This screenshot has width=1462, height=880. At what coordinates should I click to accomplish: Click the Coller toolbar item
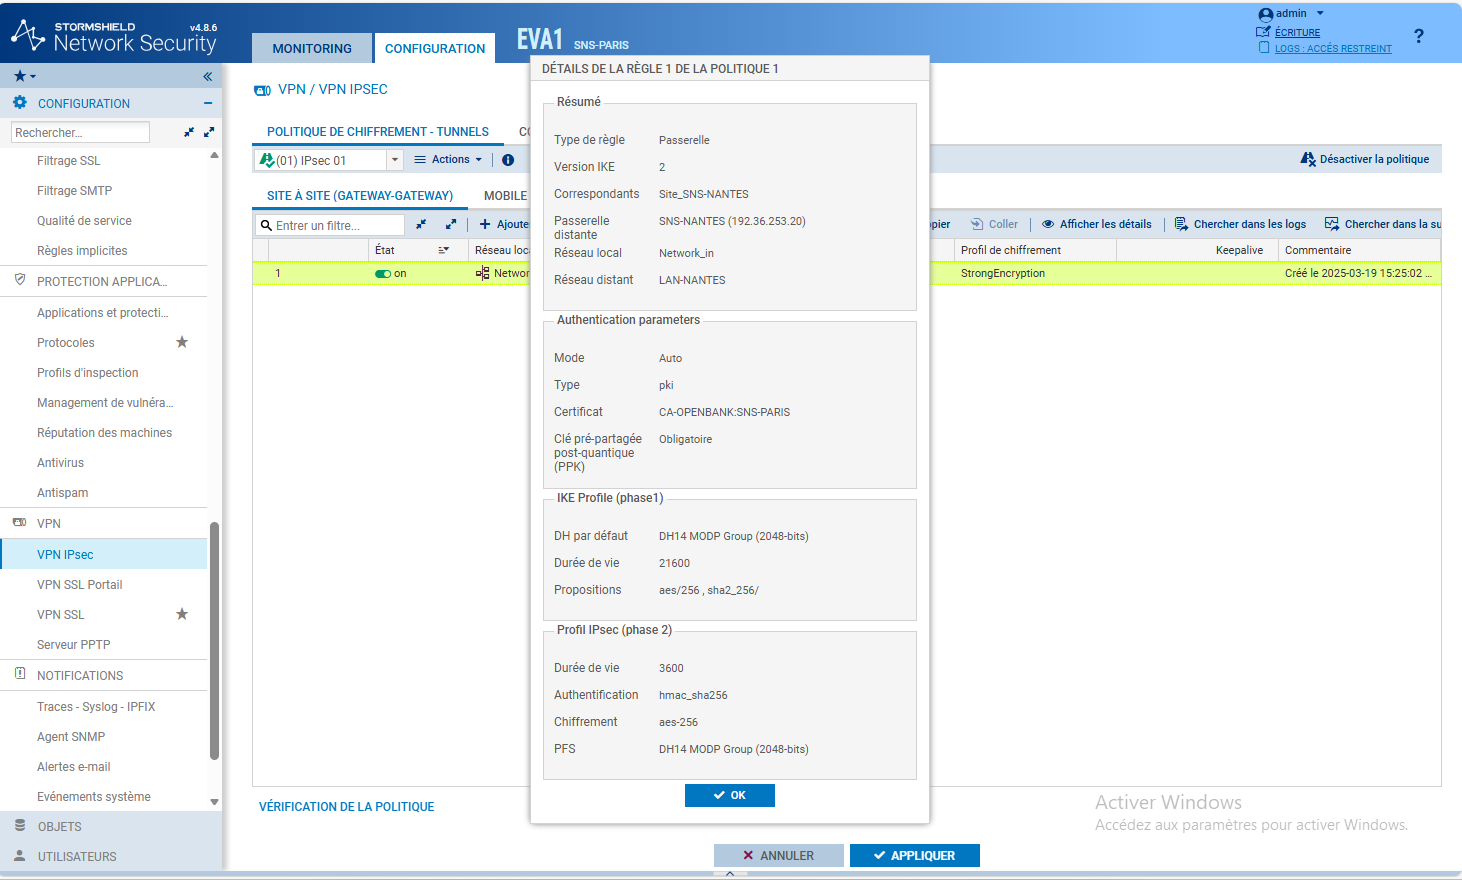click(994, 224)
